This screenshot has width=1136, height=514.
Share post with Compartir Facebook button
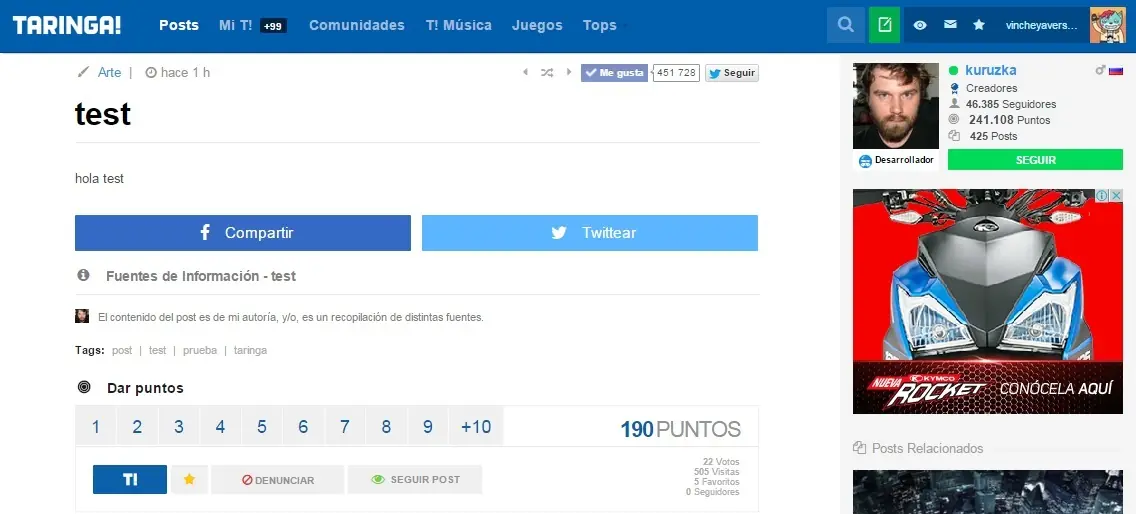point(243,233)
